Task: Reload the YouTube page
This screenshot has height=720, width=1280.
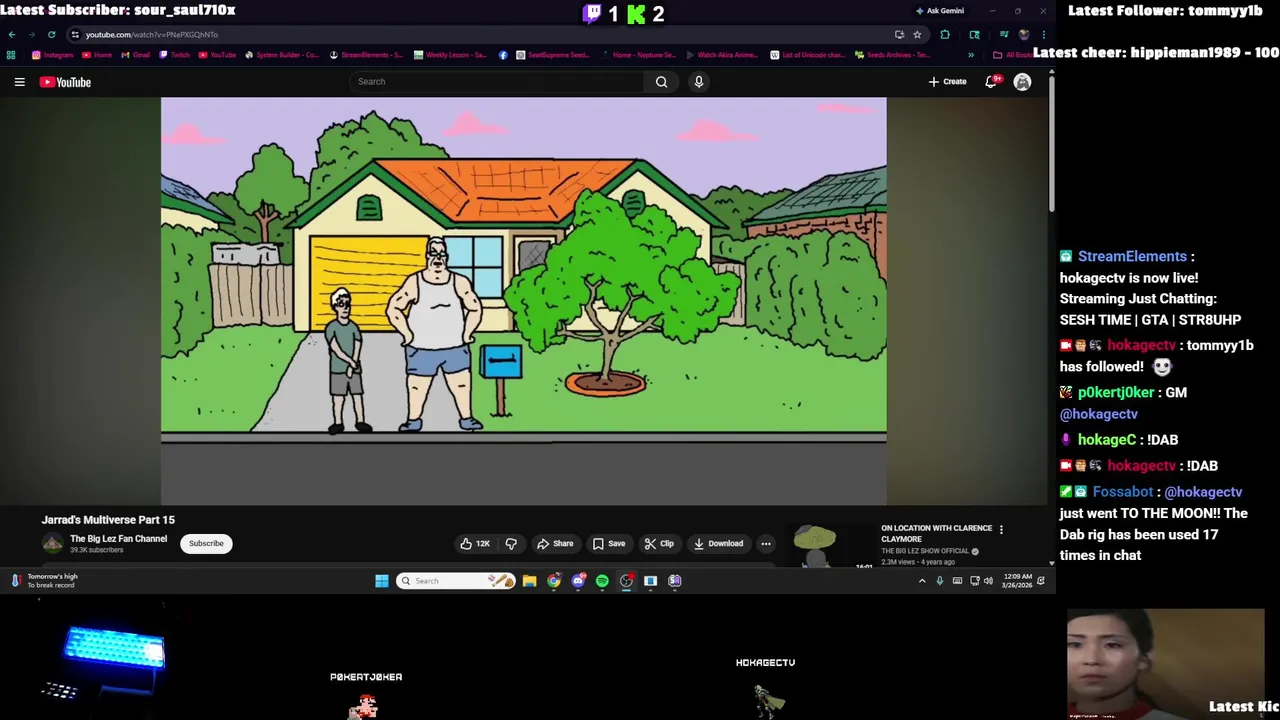Action: pyautogui.click(x=52, y=35)
